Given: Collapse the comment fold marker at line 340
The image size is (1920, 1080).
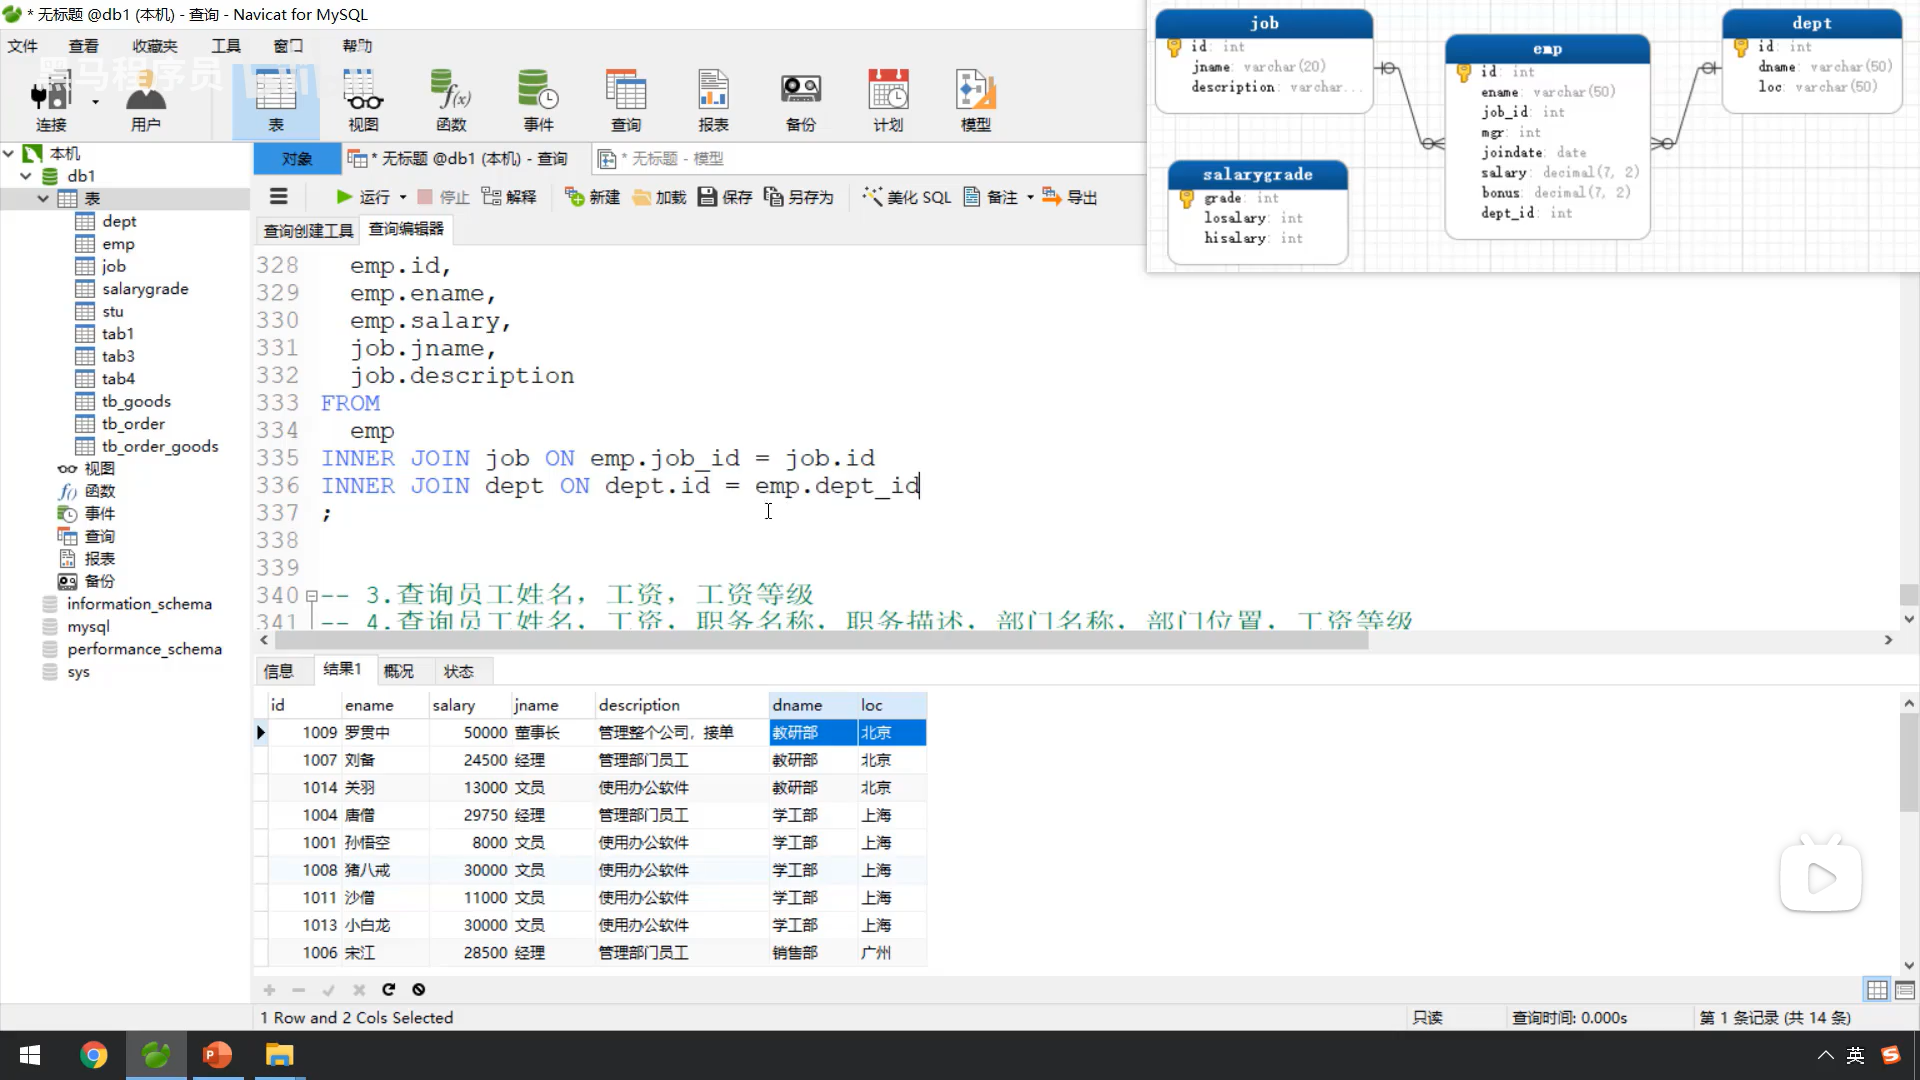Looking at the screenshot, I should [311, 596].
